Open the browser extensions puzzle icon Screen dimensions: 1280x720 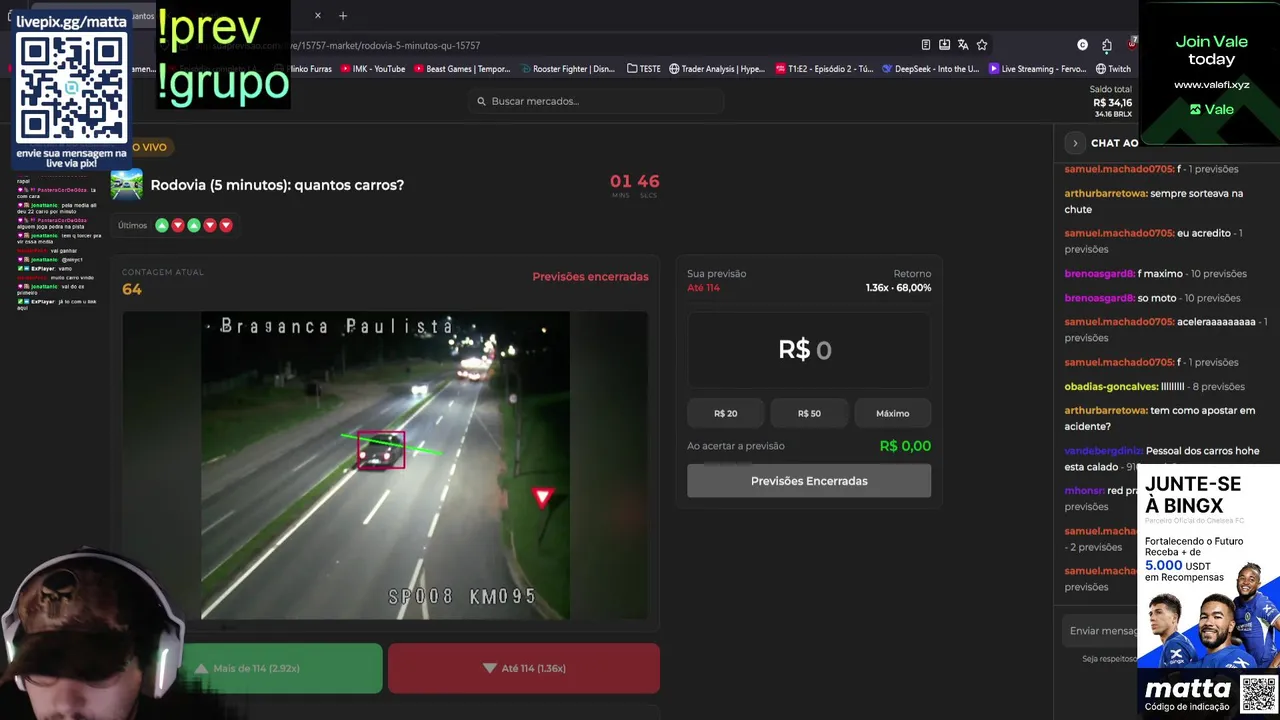point(1107,45)
